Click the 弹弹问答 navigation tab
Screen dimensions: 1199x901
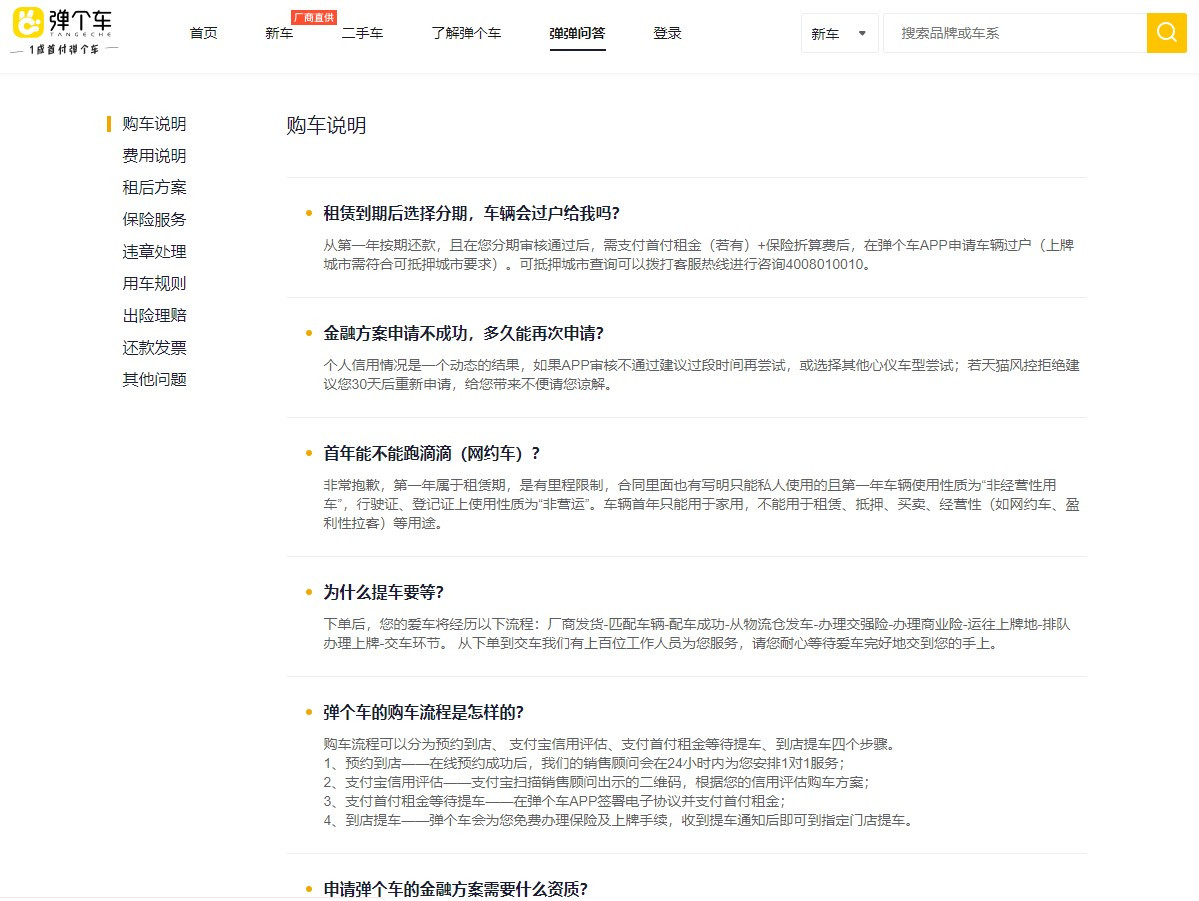pyautogui.click(x=577, y=33)
